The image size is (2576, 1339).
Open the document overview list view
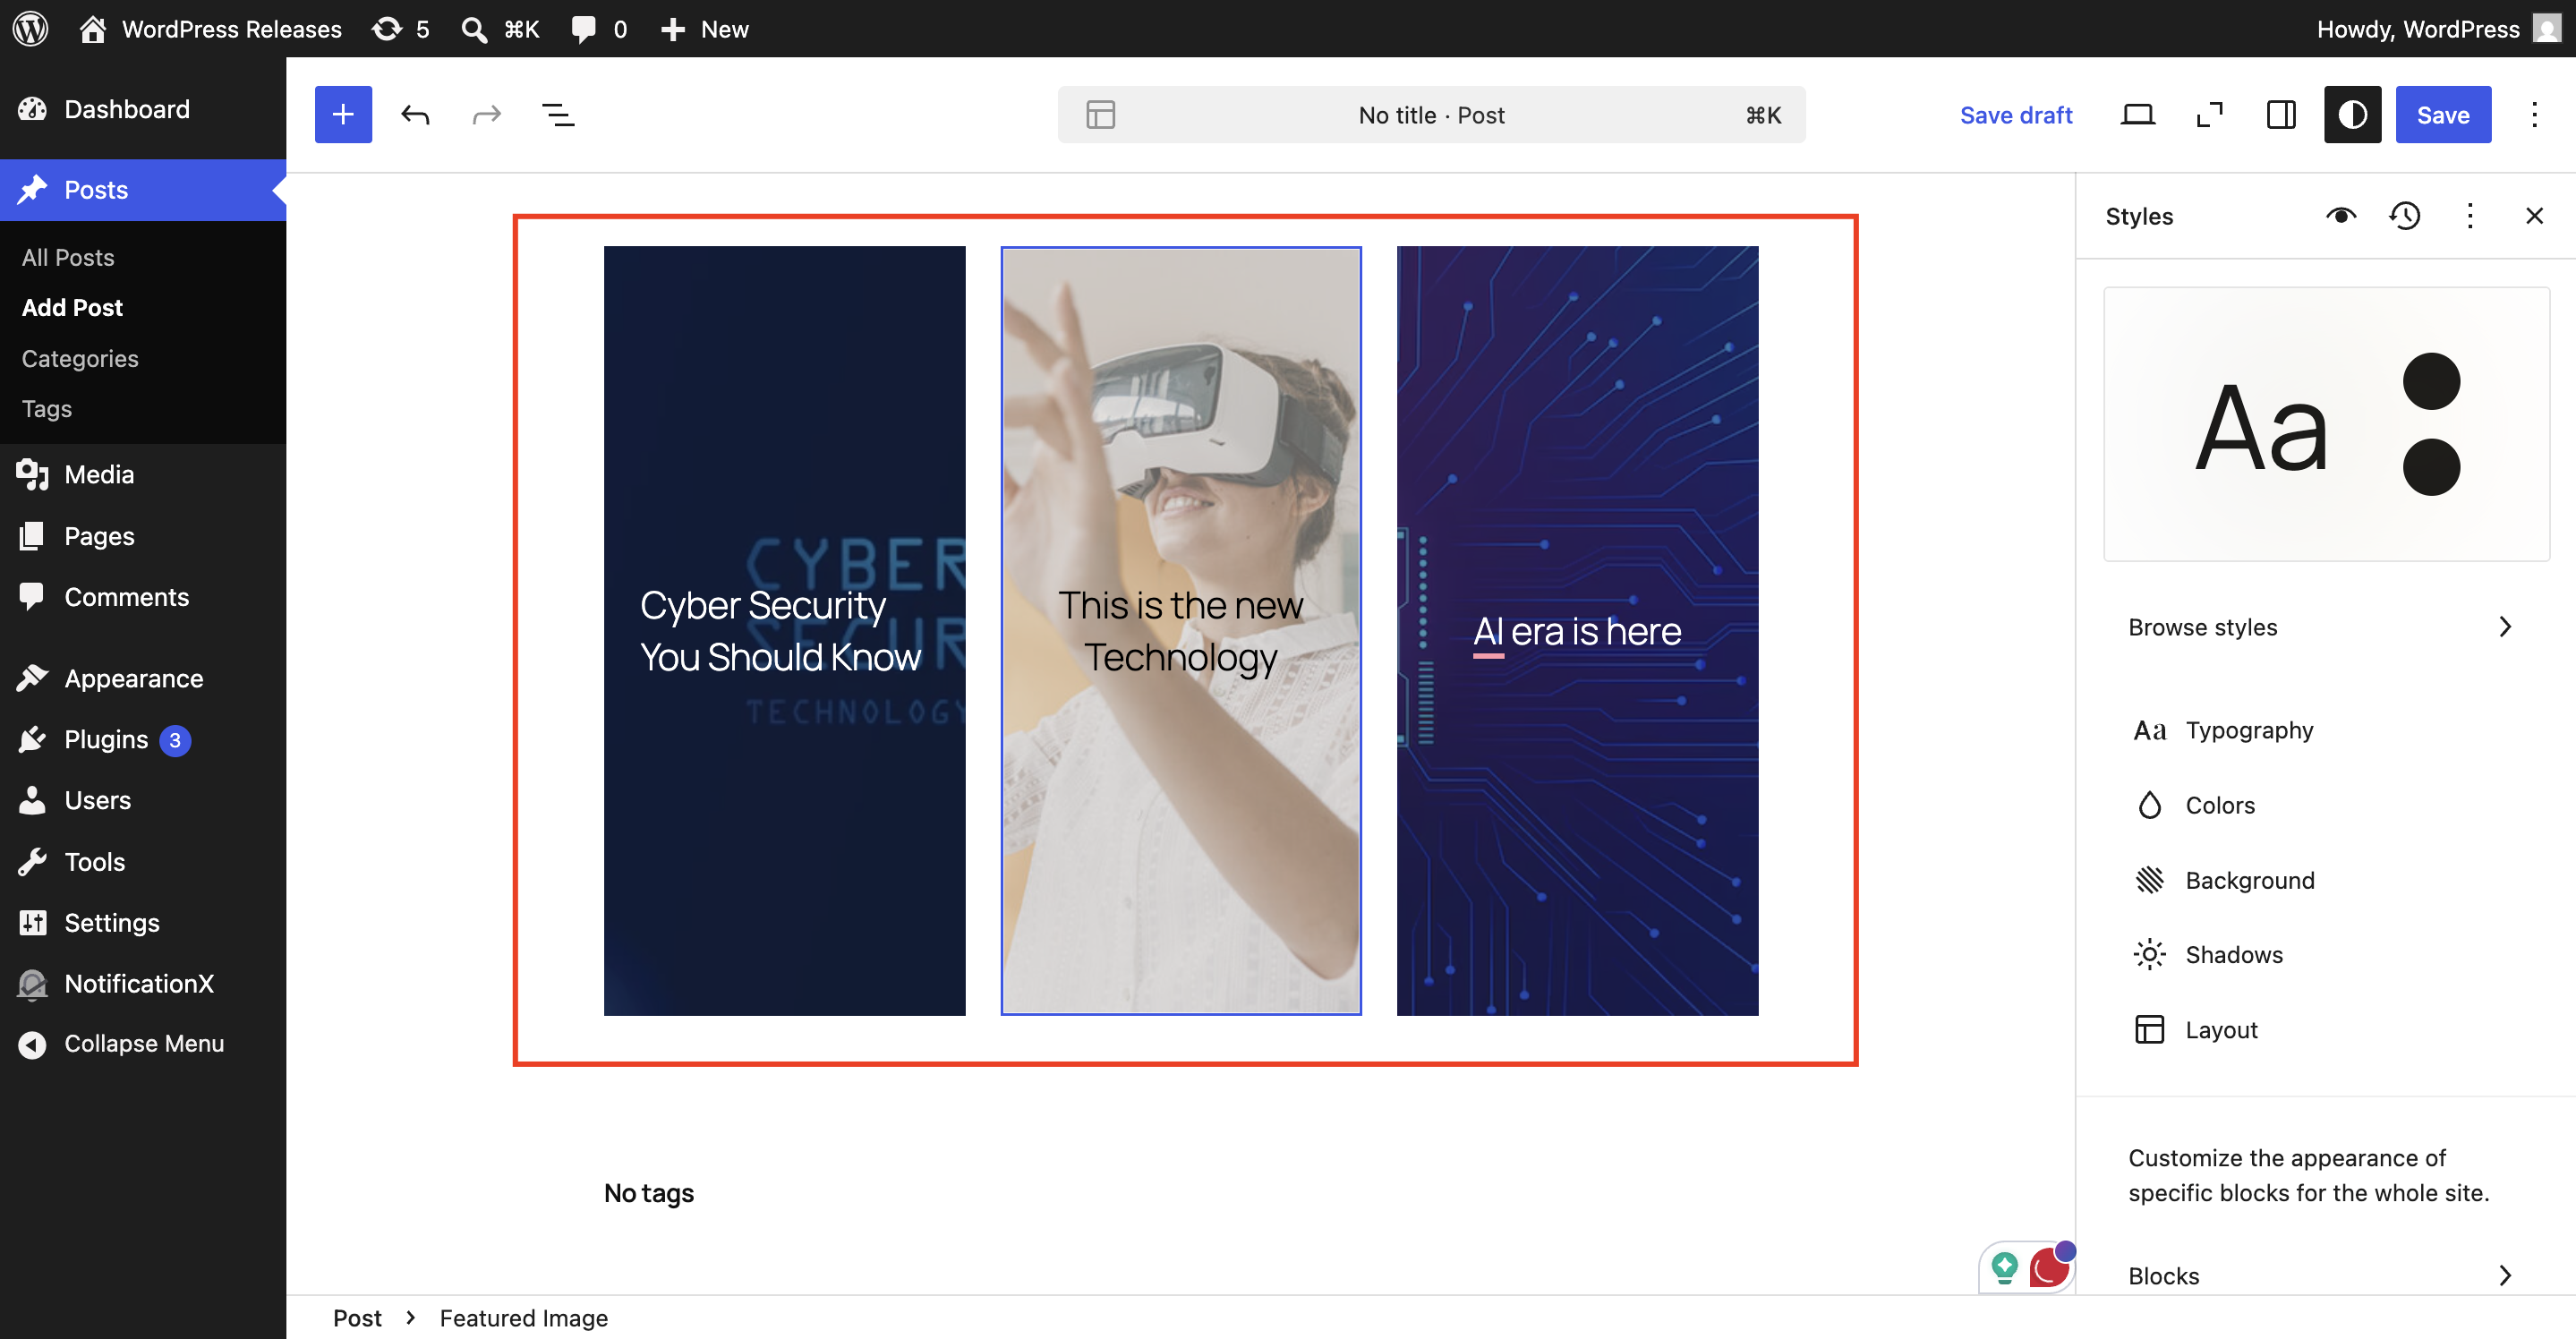tap(558, 115)
